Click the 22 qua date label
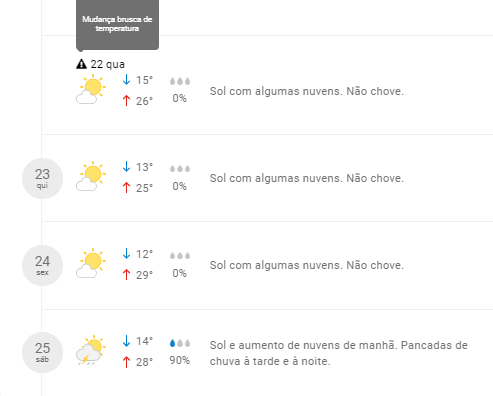The image size is (493, 396). pyautogui.click(x=107, y=64)
